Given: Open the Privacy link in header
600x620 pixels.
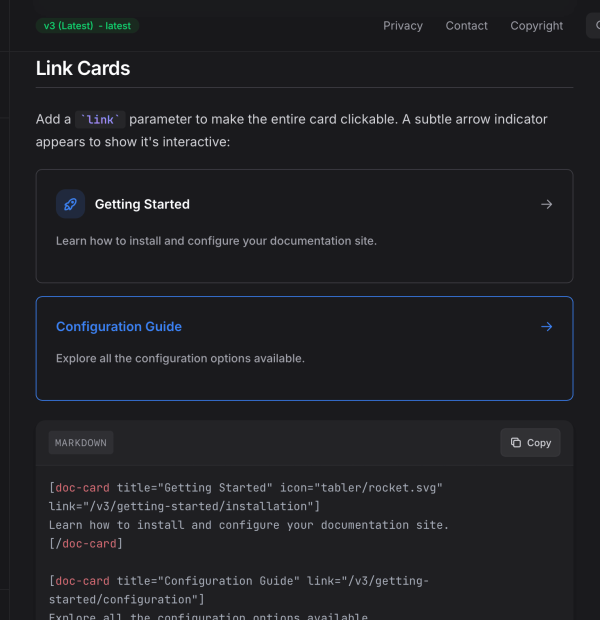Looking at the screenshot, I should (403, 26).
